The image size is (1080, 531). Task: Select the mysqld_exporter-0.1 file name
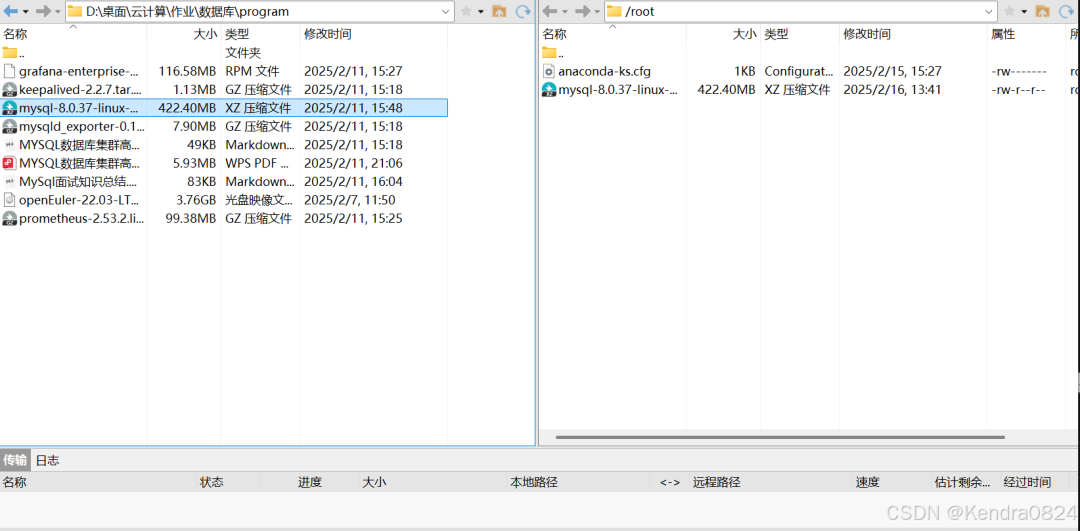point(82,126)
